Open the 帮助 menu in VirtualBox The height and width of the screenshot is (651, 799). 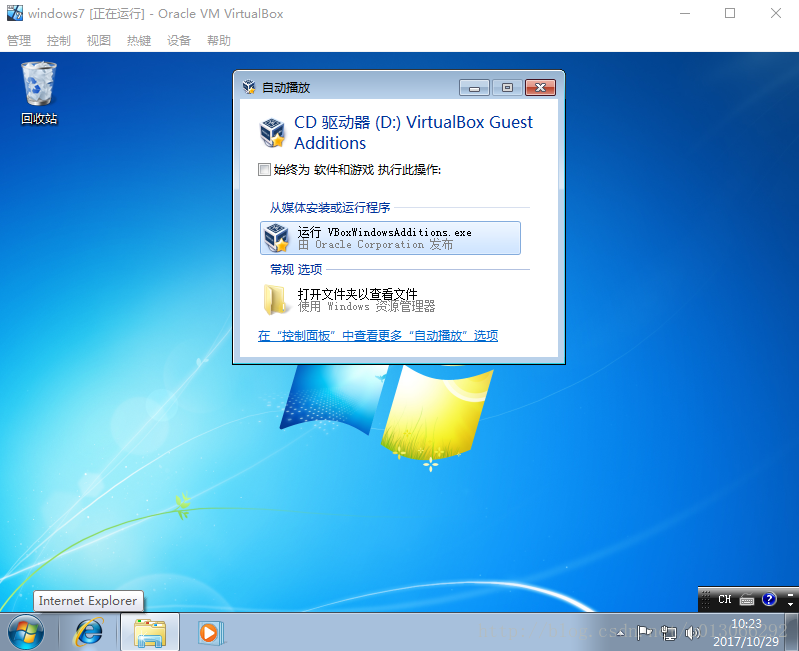tap(219, 40)
